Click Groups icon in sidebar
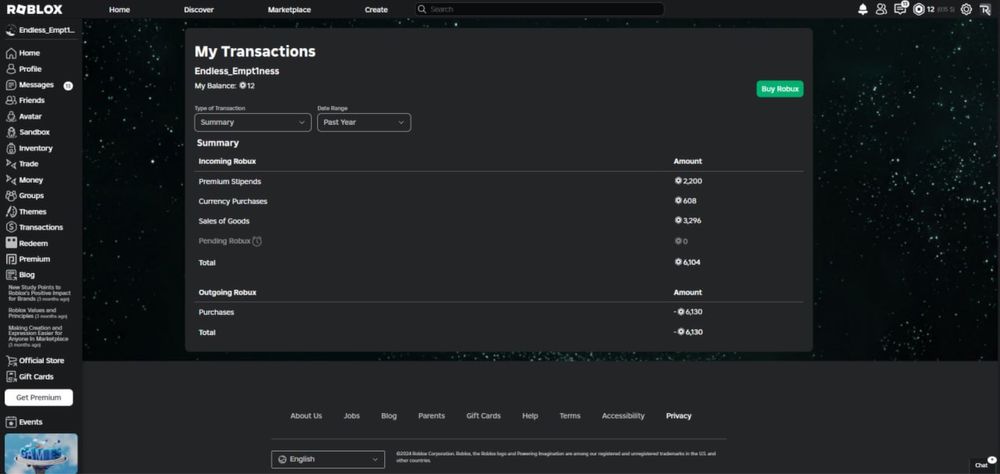 (11, 196)
